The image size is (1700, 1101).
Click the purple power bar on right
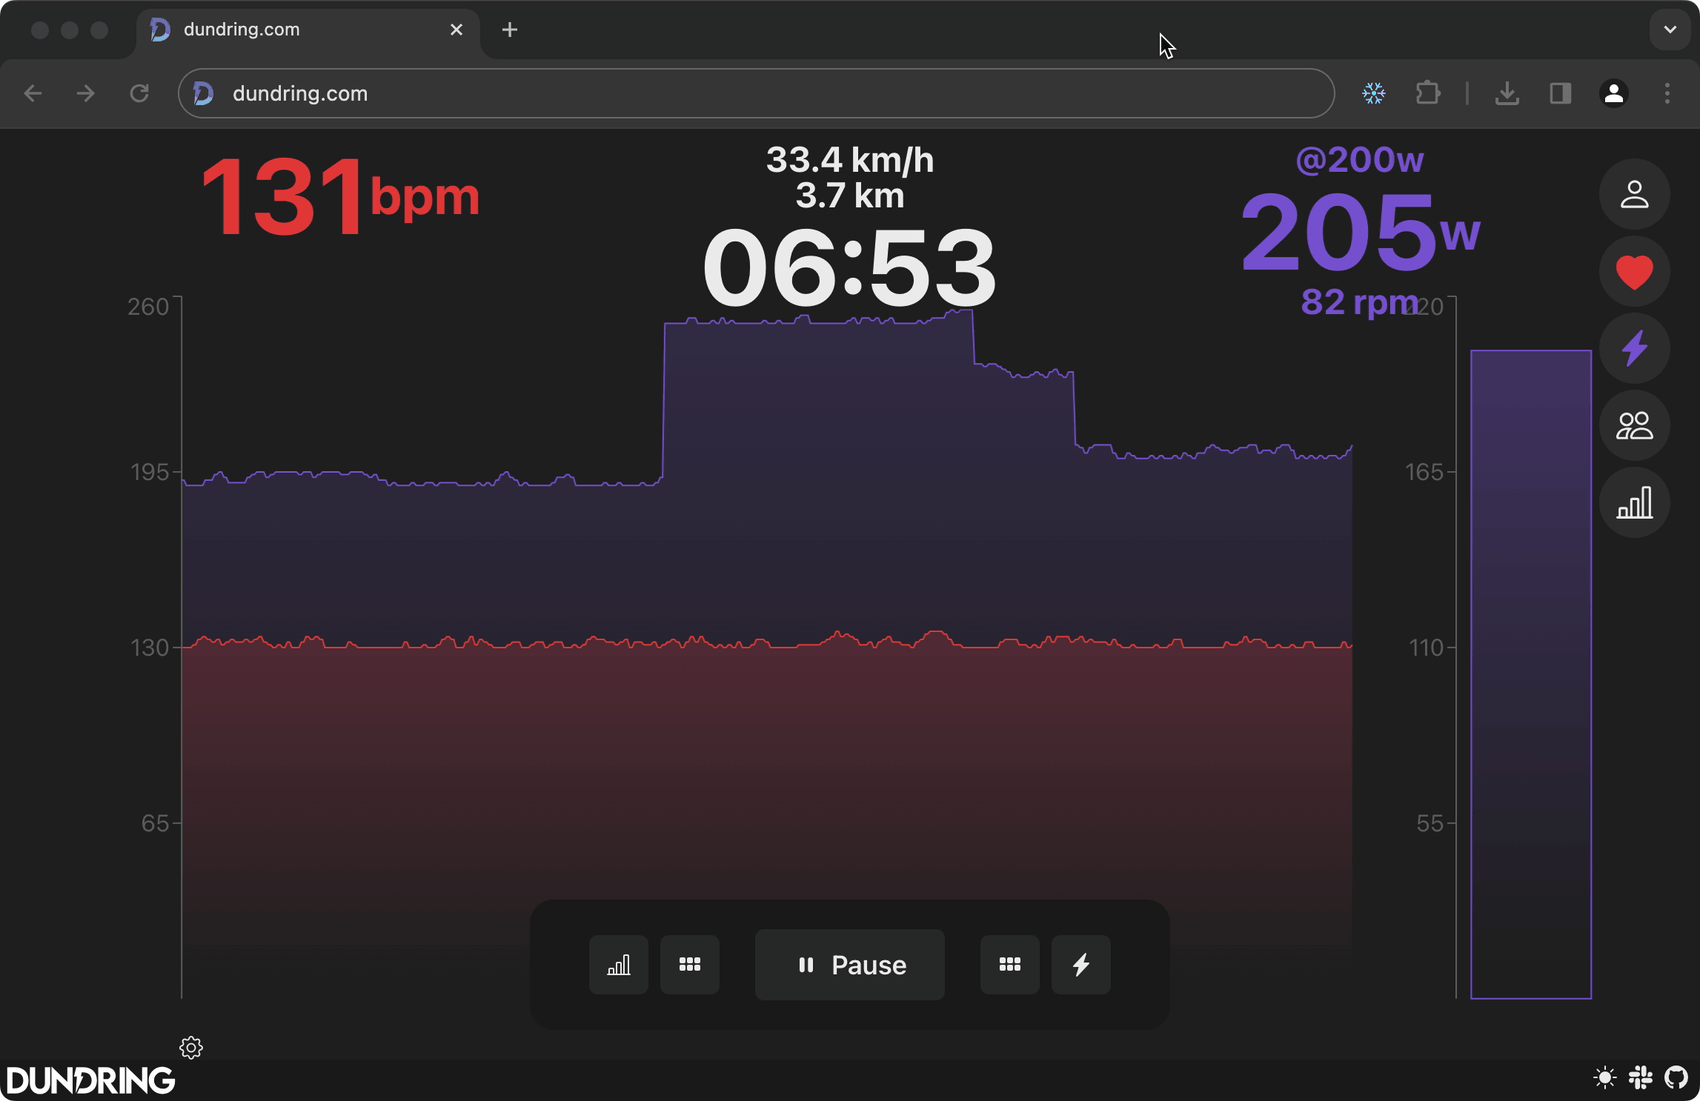tap(1531, 674)
